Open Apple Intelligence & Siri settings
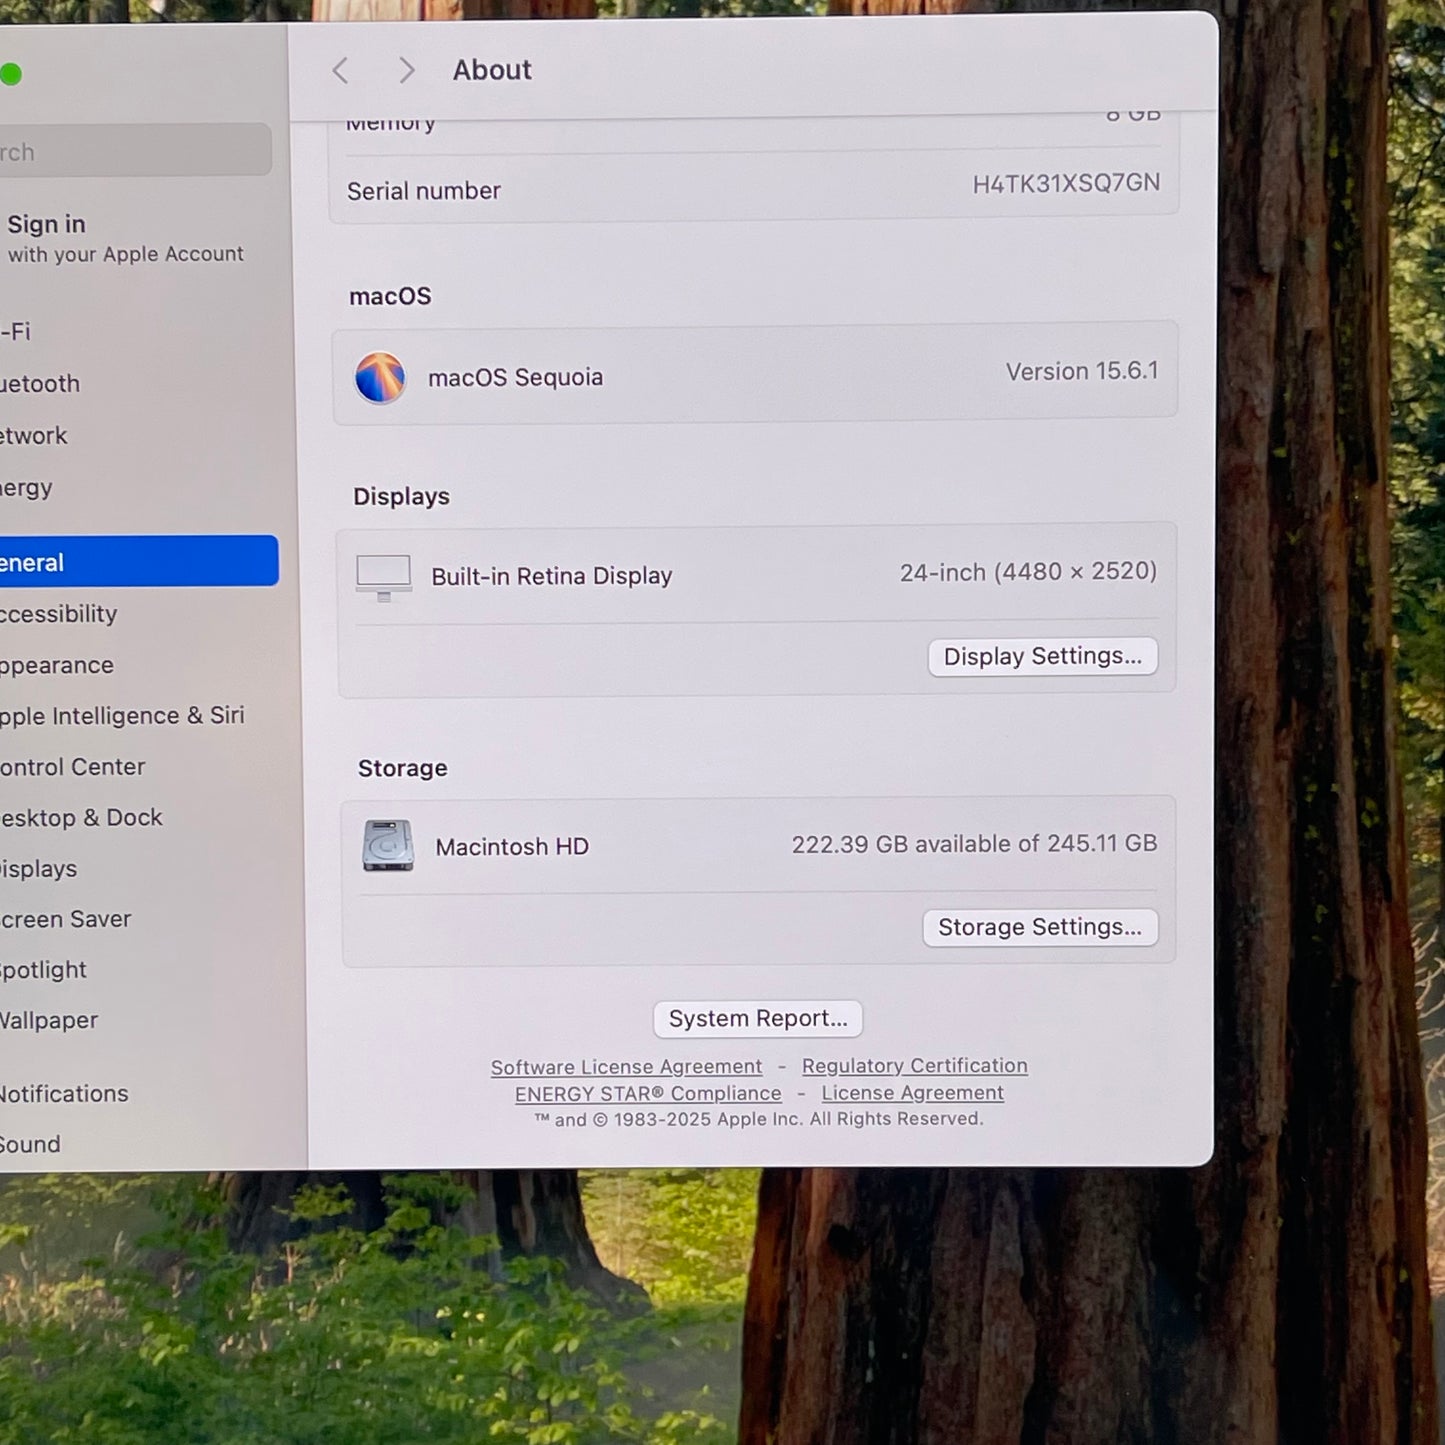Image resolution: width=1445 pixels, height=1445 pixels. click(122, 716)
